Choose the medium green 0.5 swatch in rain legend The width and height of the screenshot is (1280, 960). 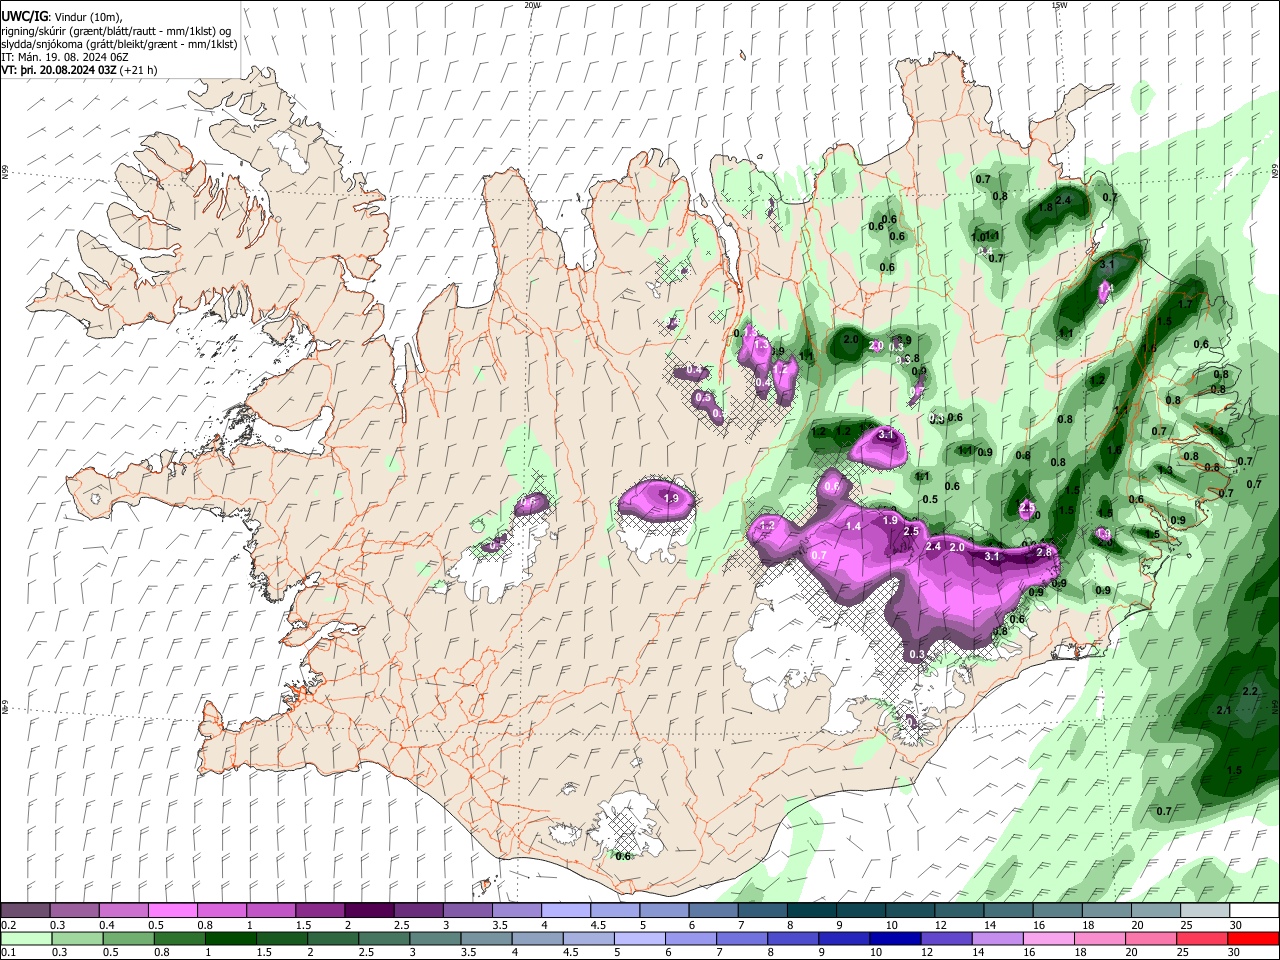(x=129, y=938)
